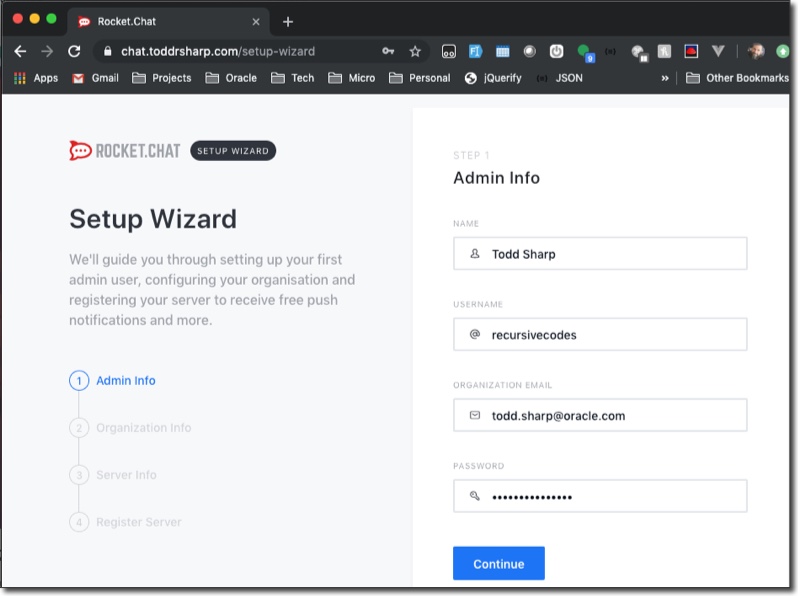Image resolution: width=798 pixels, height=596 pixels.
Task: Click the lock site info icon
Action: coord(107,51)
